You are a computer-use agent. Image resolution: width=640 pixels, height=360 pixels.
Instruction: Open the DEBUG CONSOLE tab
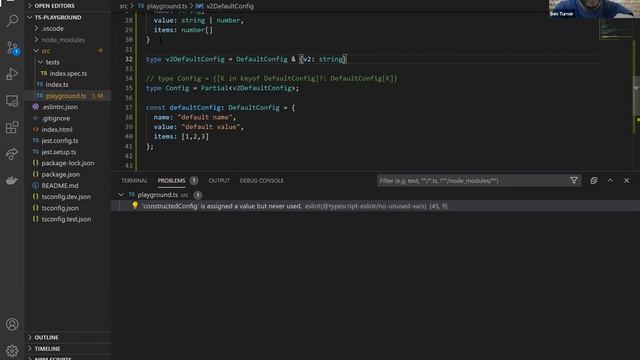coord(262,180)
